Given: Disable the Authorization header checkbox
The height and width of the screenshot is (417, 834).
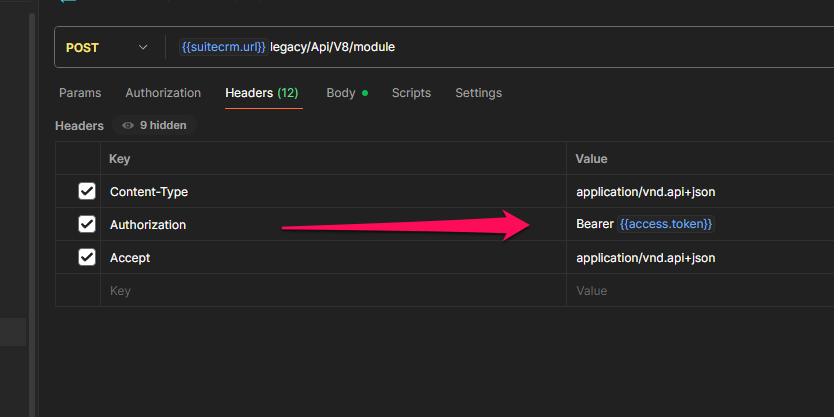Looking at the screenshot, I should coord(87,224).
